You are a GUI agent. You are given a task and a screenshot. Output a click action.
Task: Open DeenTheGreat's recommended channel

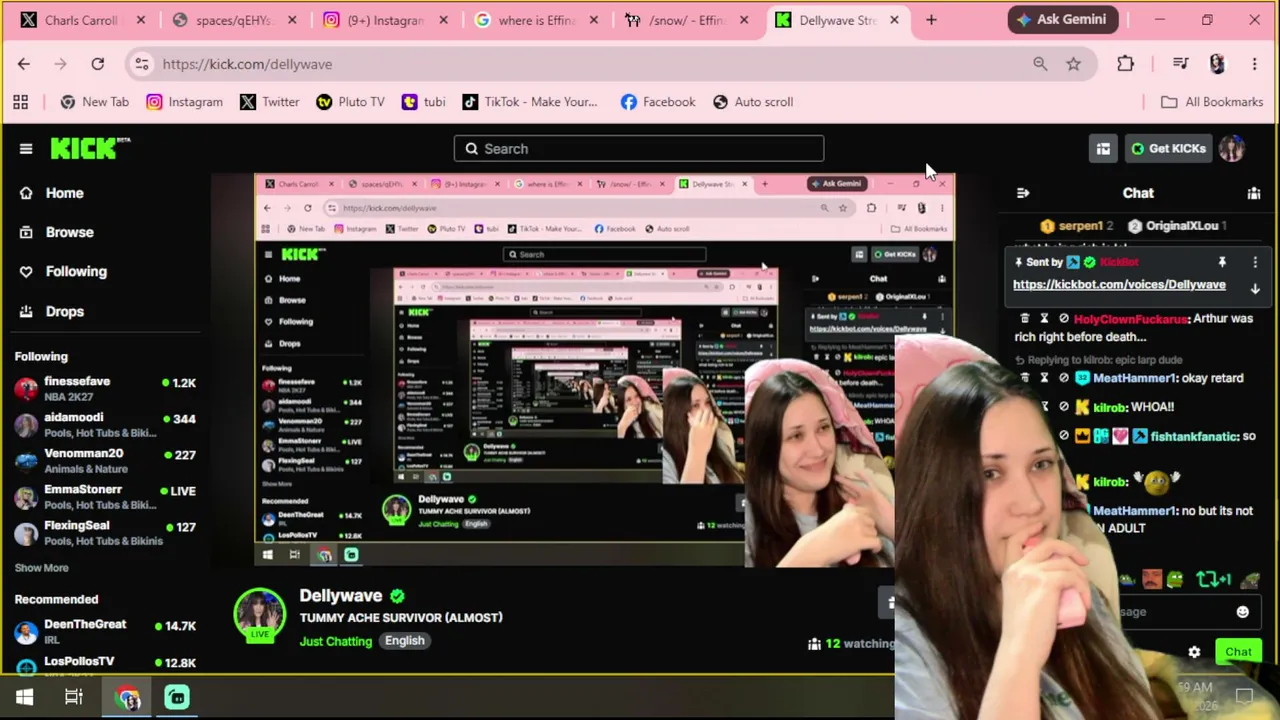click(105, 632)
